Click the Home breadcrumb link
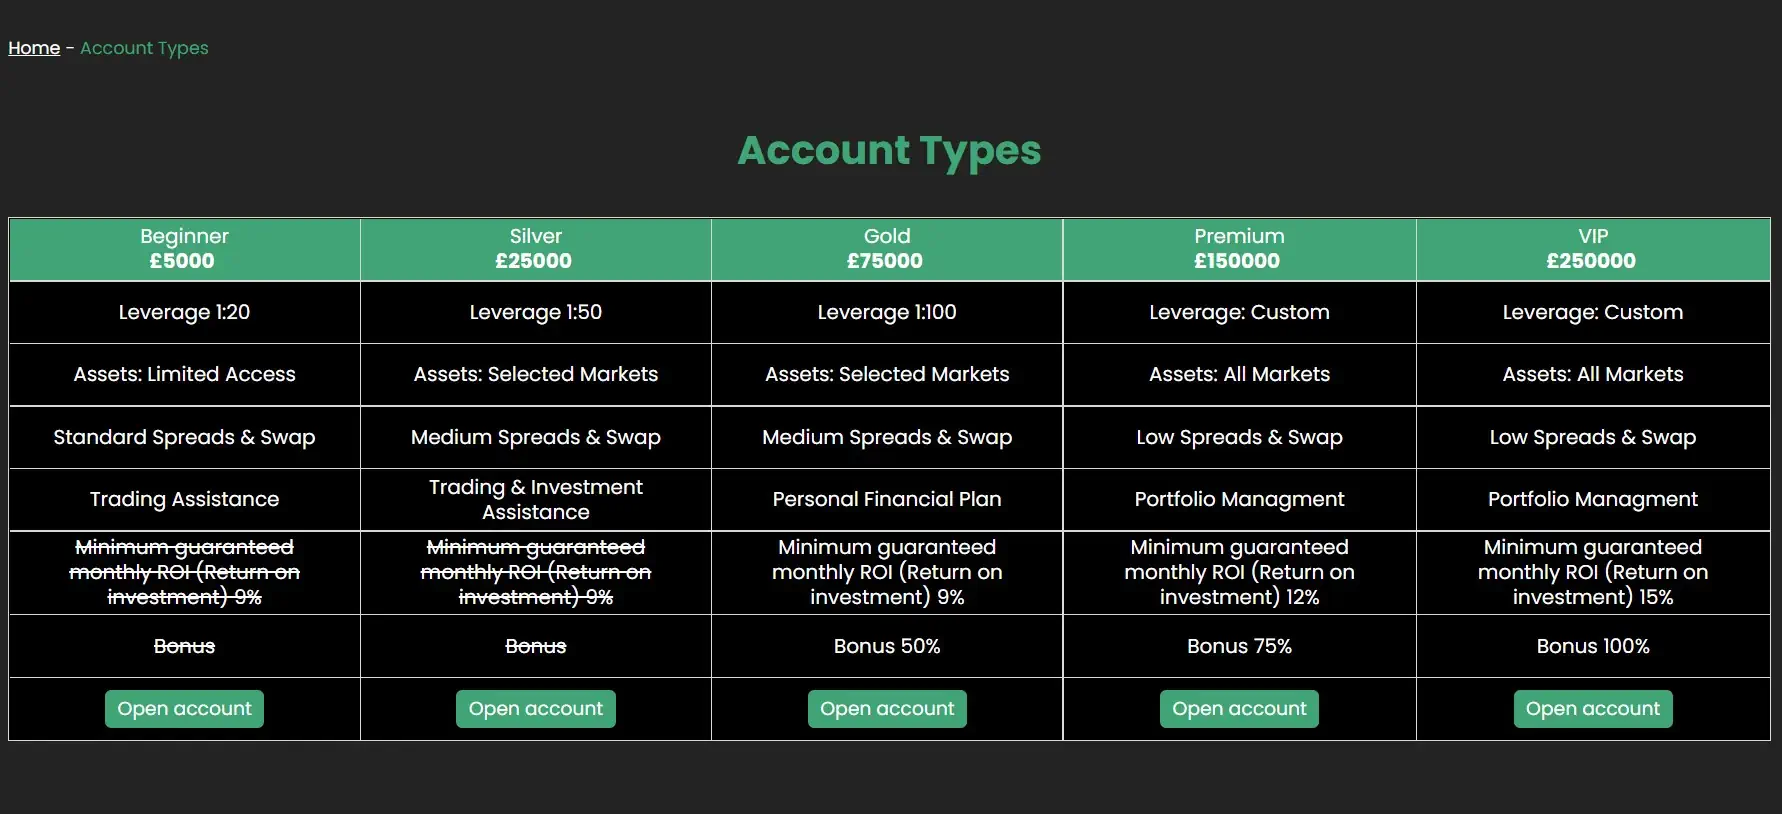The width and height of the screenshot is (1782, 814). coord(34,48)
